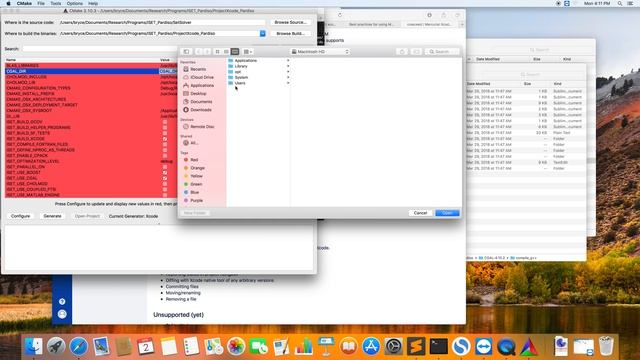Toggle ISET_BUILD_SF_TESTS checkbox
The height and width of the screenshot is (360, 640).
pos(165,133)
